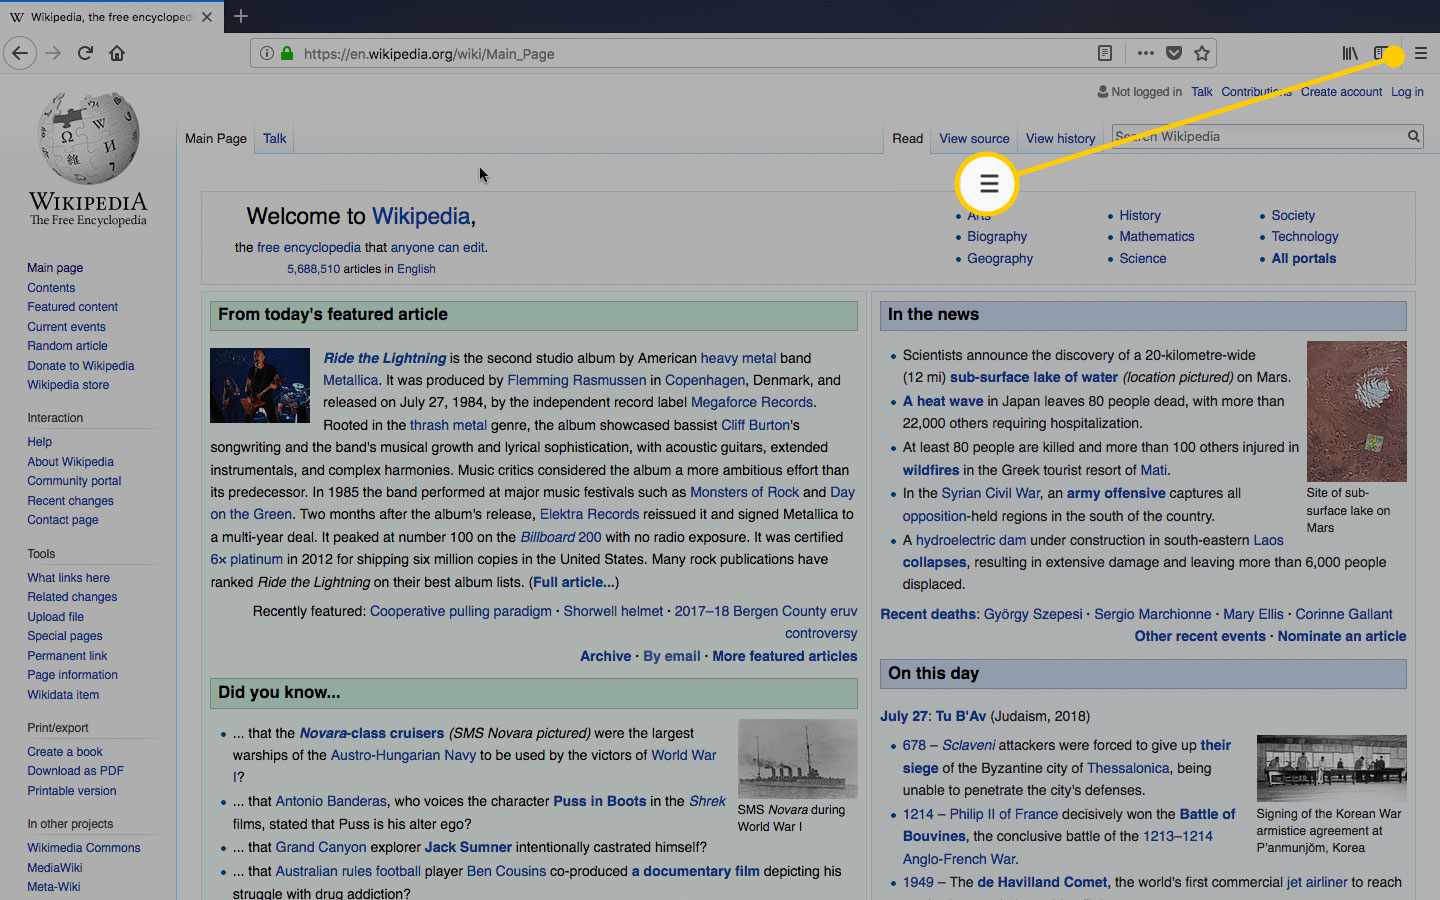Bookmark this page with the star icon
This screenshot has width=1440, height=900.
pos(1202,54)
